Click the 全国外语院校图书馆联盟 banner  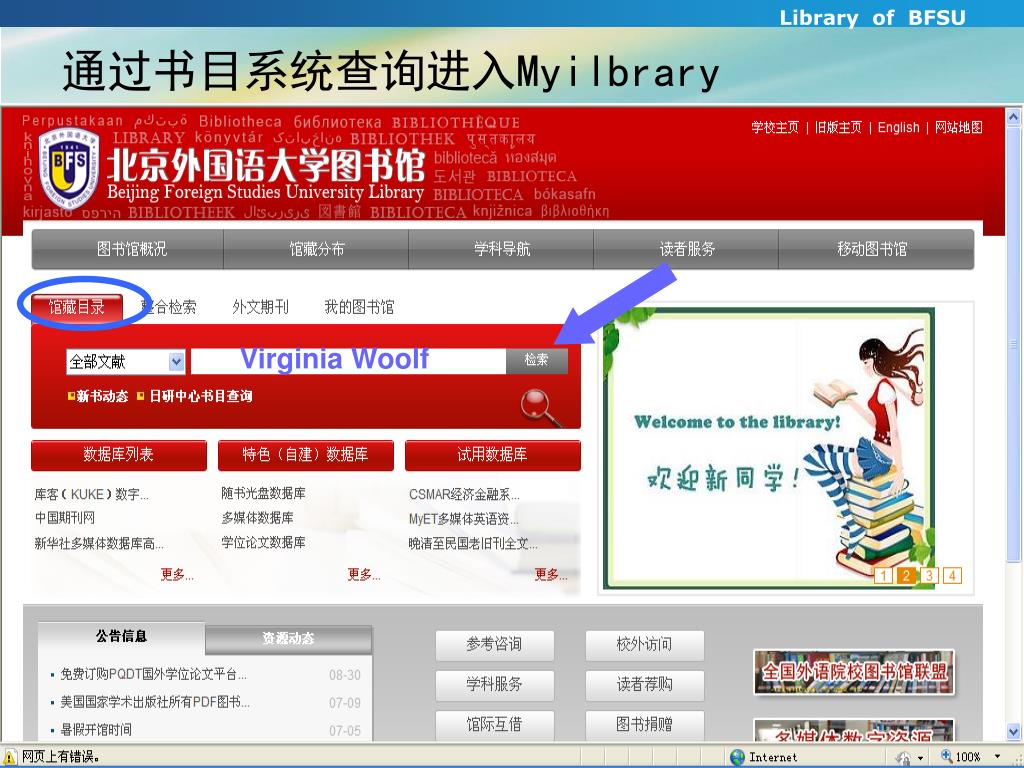point(854,672)
